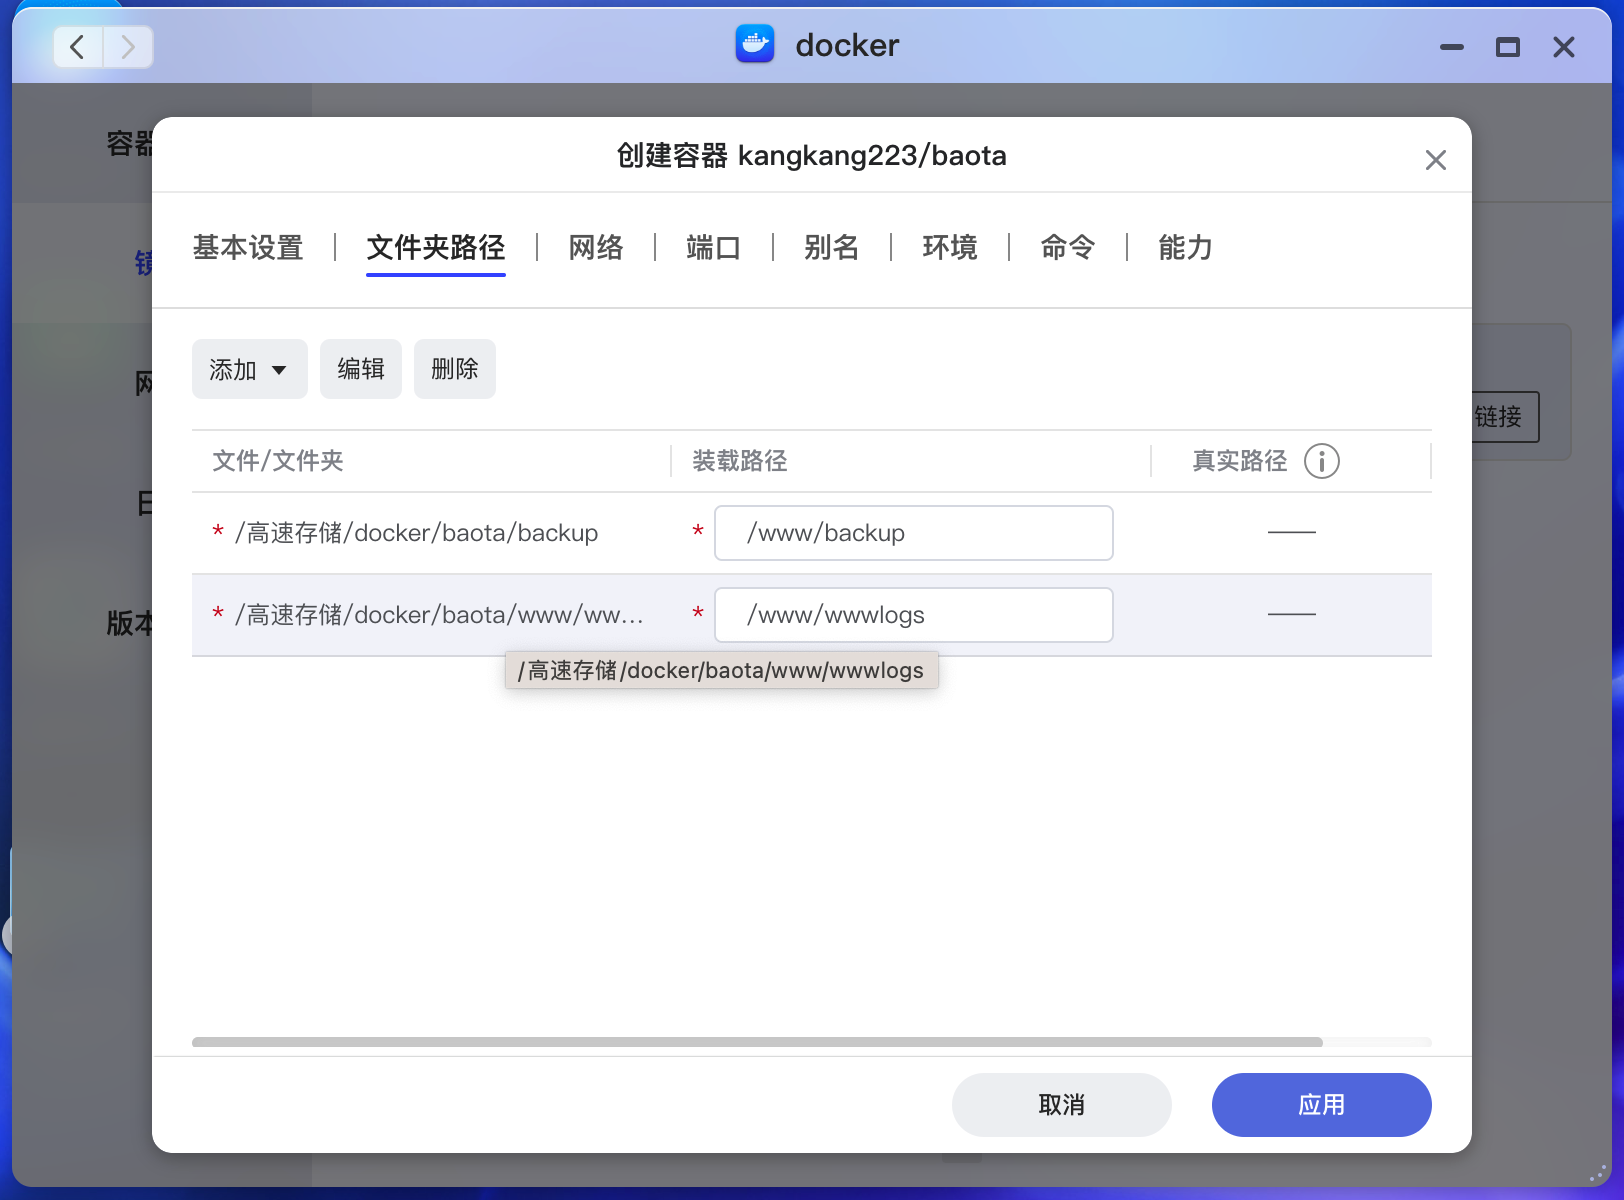
Task: Click the horizontal scrollbar
Action: click(757, 1042)
